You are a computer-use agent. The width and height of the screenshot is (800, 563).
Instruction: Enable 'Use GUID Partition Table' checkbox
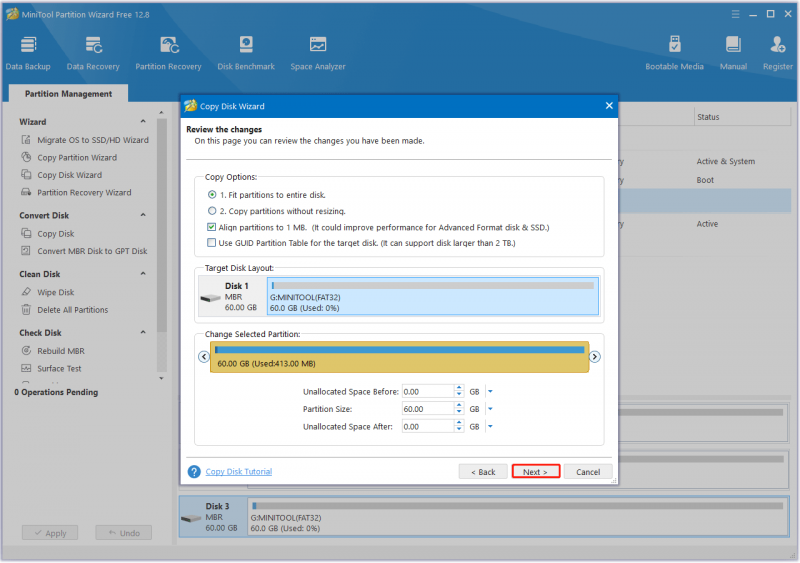[211, 243]
